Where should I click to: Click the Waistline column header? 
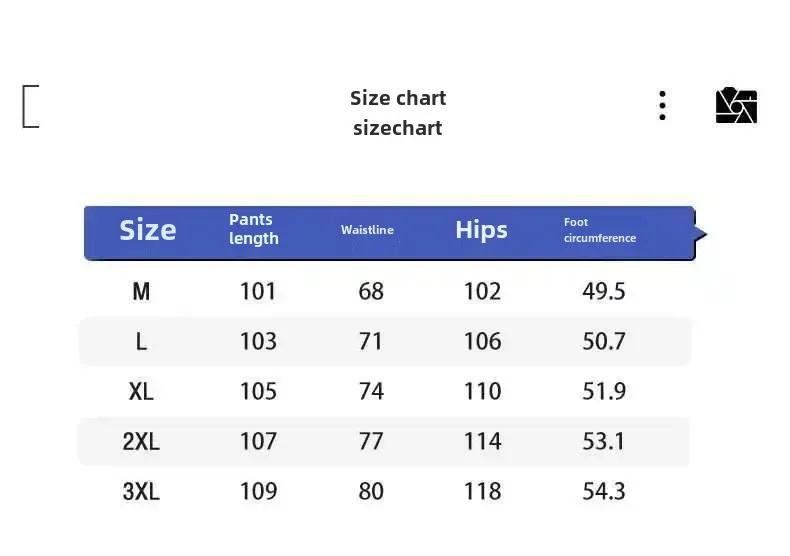pyautogui.click(x=367, y=230)
